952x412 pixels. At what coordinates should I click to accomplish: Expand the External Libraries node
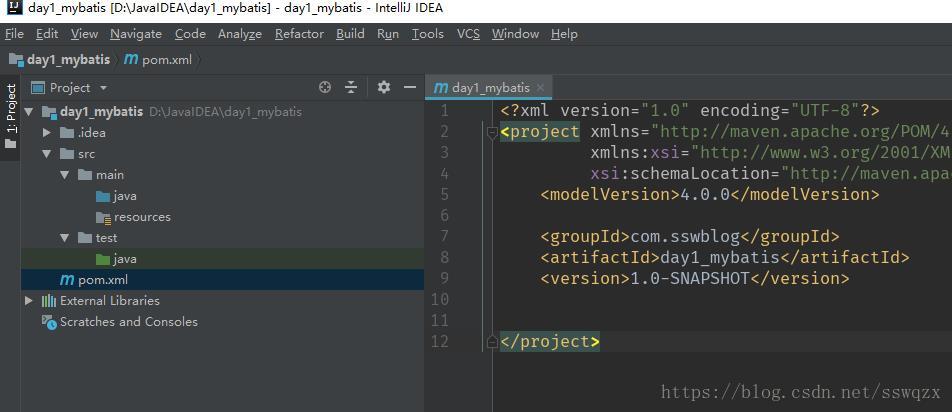point(29,301)
